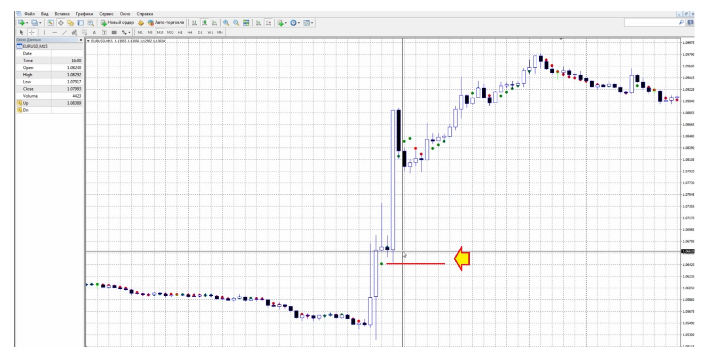Open the Сервис menu

pyautogui.click(x=106, y=14)
